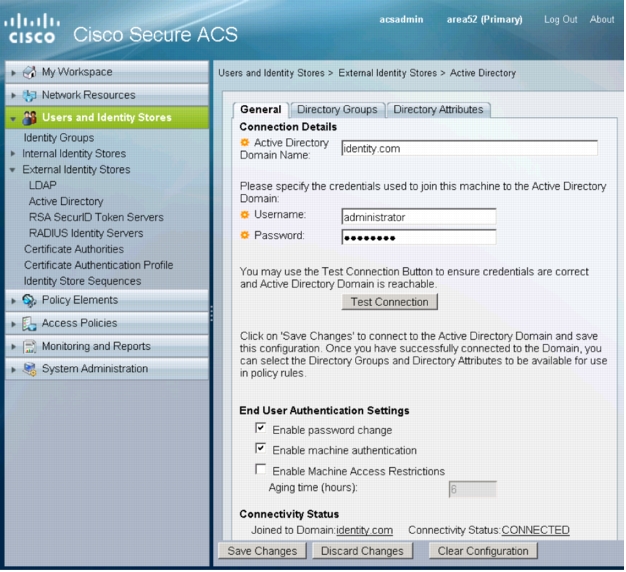Viewport: 626px width, 572px height.
Task: Select Identity Groups in the tree
Action: click(59, 138)
